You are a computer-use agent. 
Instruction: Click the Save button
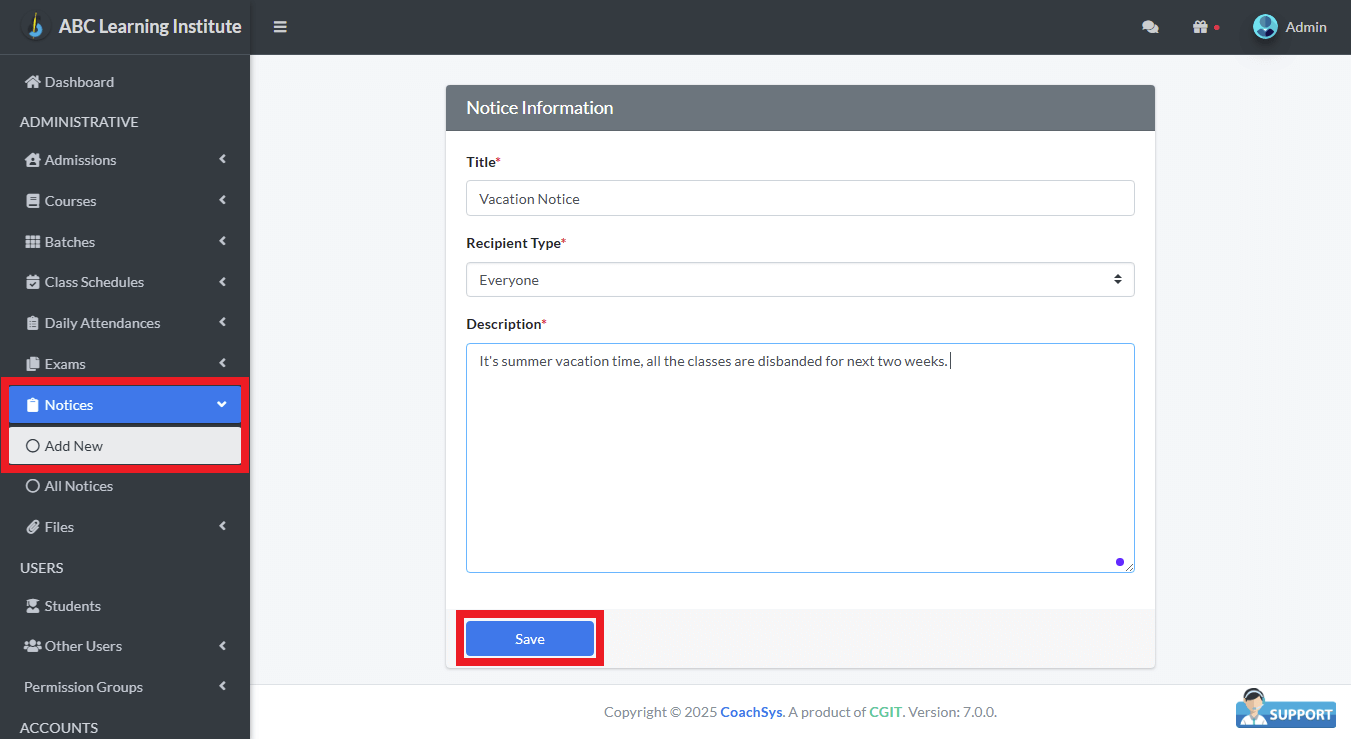click(x=530, y=639)
